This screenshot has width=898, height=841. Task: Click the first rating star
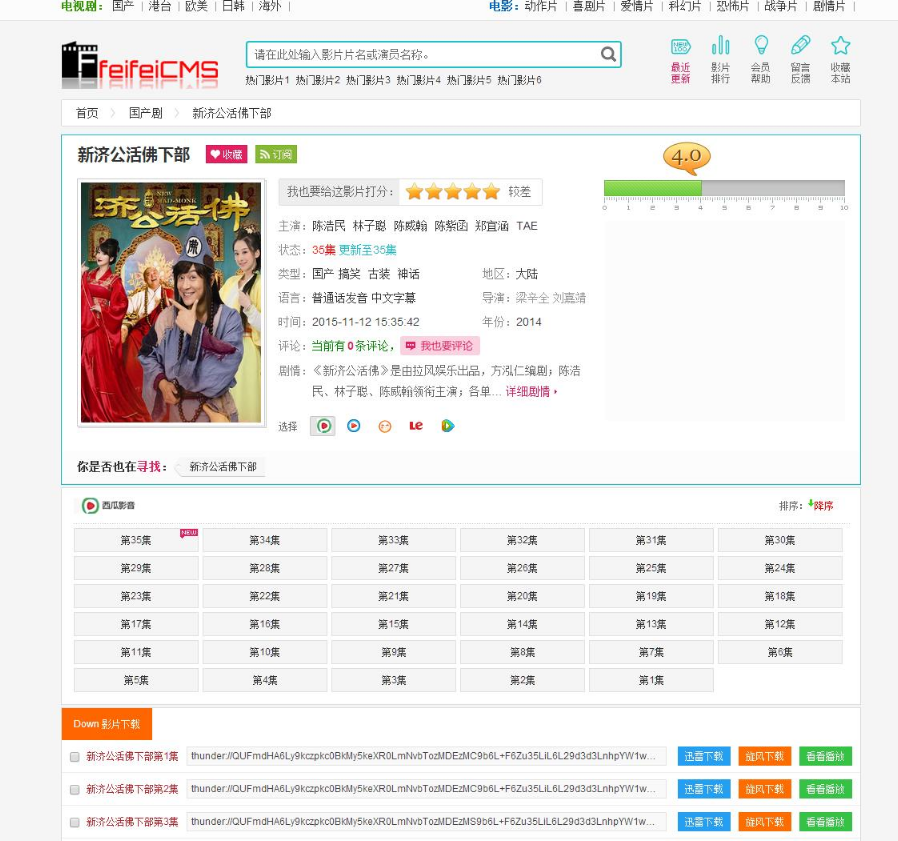coord(414,192)
